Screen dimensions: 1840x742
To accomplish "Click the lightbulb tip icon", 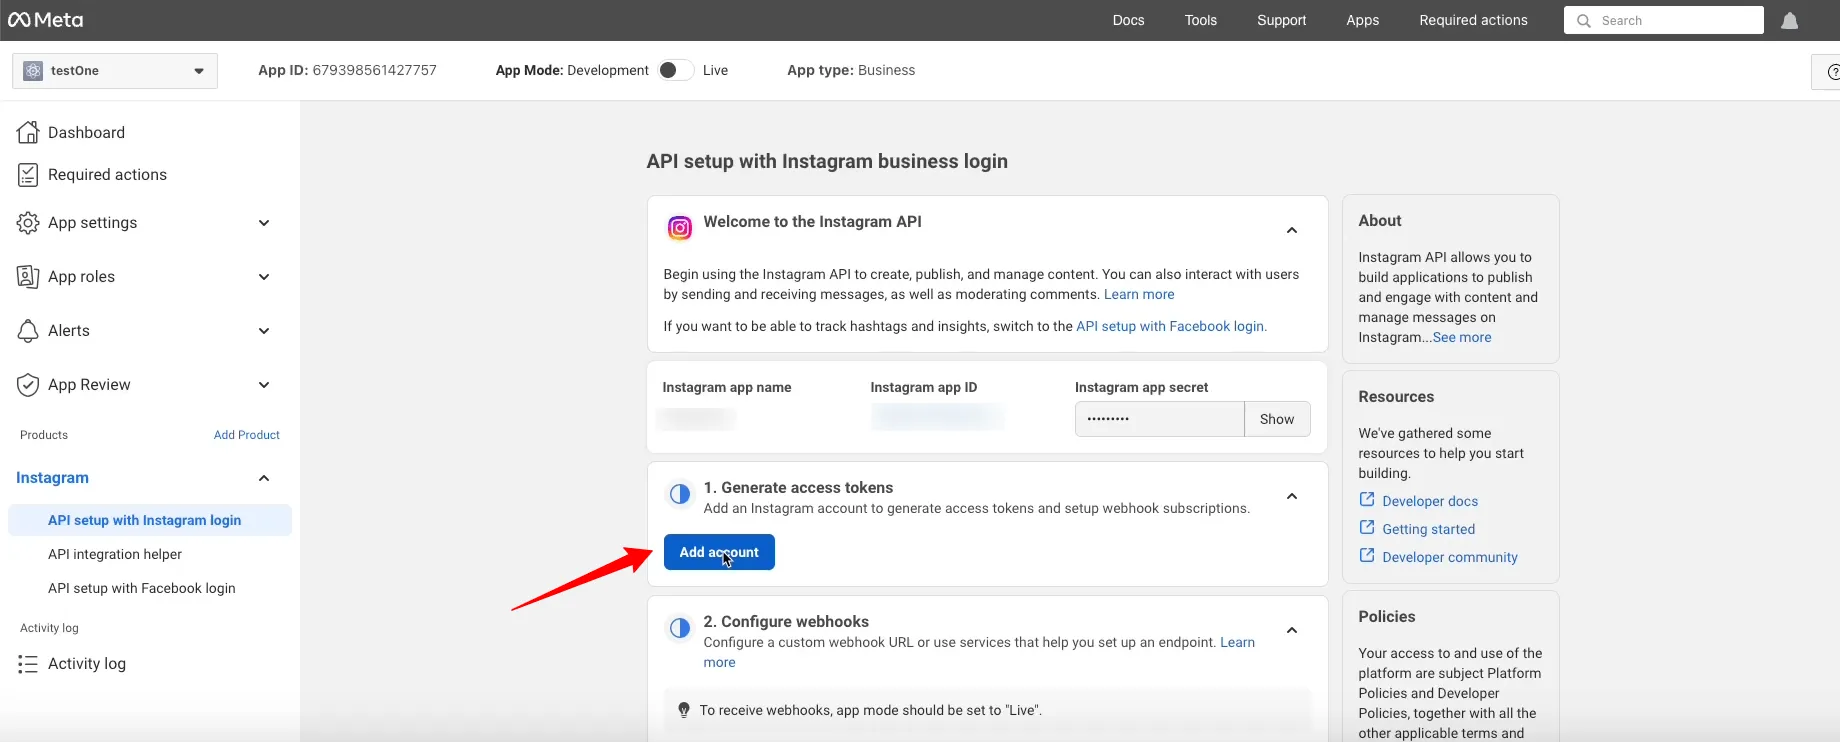I will pyautogui.click(x=684, y=710).
